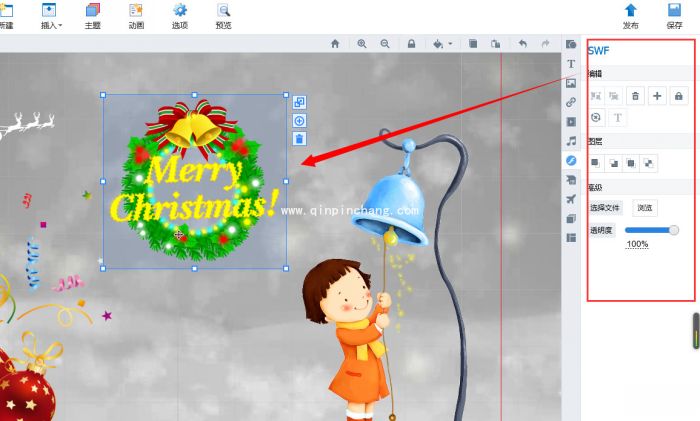The height and width of the screenshot is (421, 700).
Task: Select the link tool in sidebar
Action: (571, 102)
